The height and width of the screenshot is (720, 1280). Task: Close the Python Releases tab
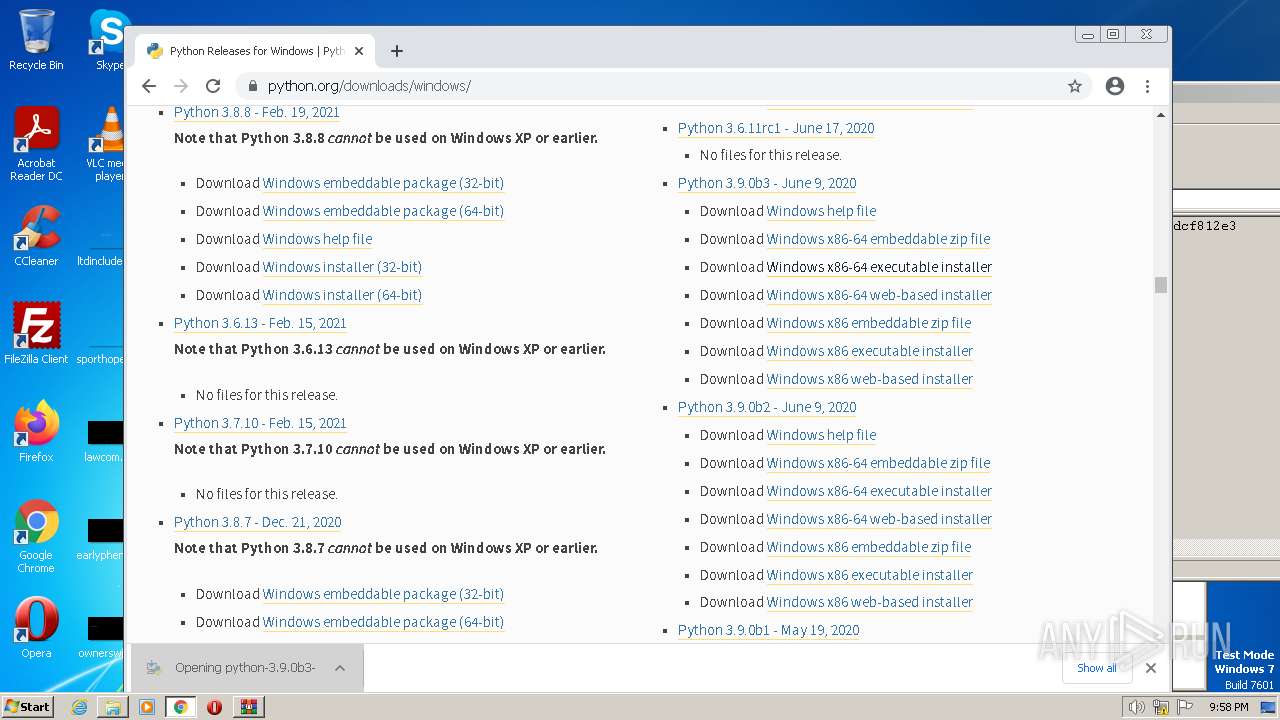pos(359,51)
